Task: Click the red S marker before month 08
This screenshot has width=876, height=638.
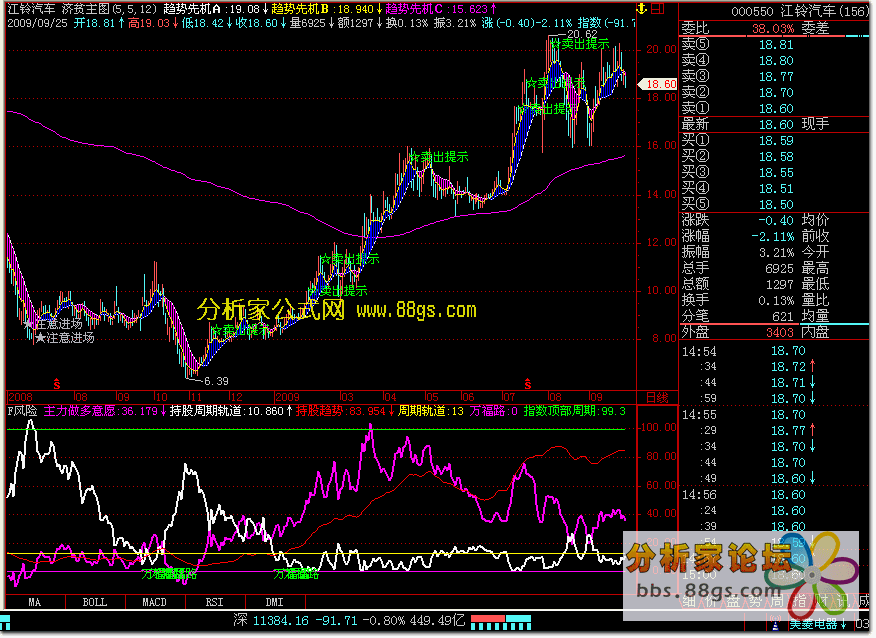Action: 527,384
